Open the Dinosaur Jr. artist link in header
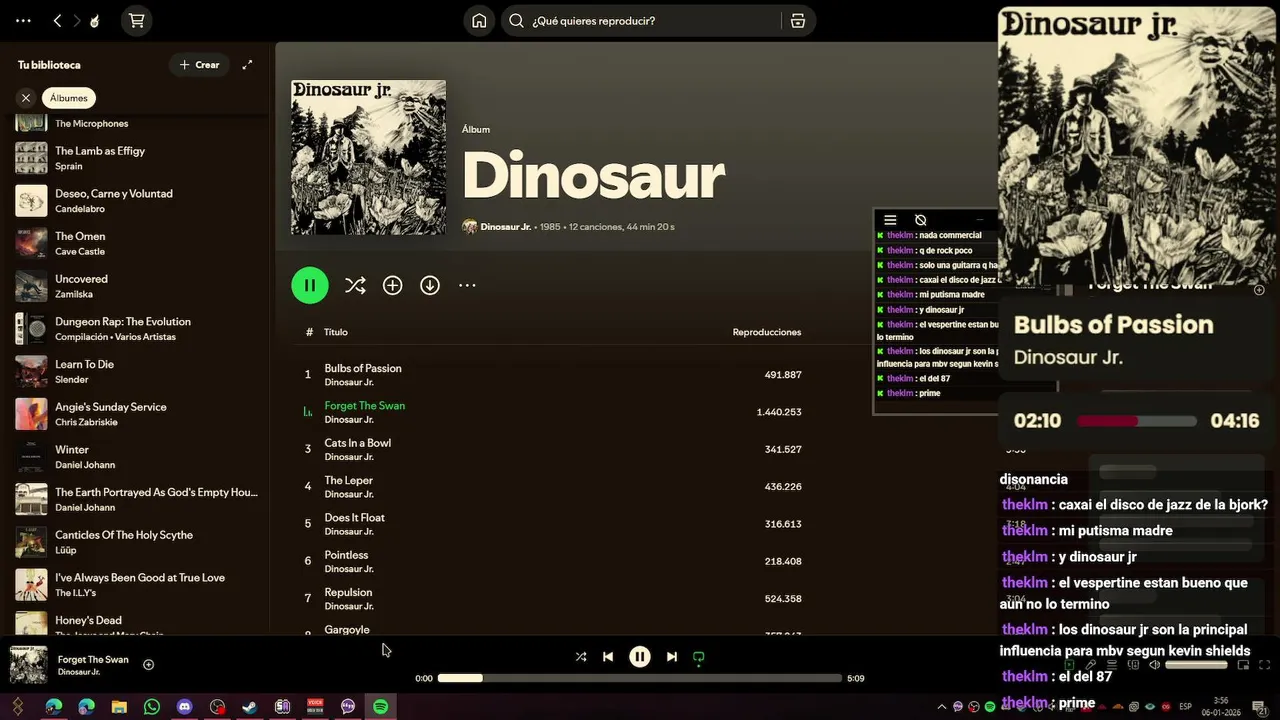The width and height of the screenshot is (1280, 720). pos(505,227)
